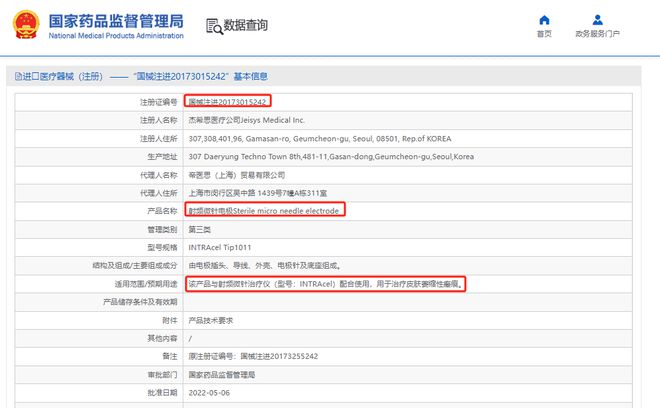Select registration number 国械注进20173015242 value
The image size is (660, 408).
[227, 102]
